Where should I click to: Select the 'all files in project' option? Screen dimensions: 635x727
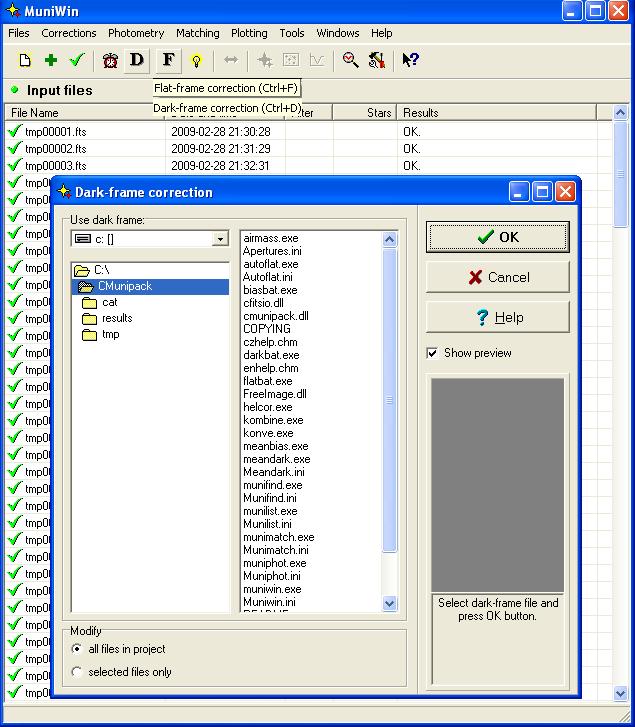point(78,650)
